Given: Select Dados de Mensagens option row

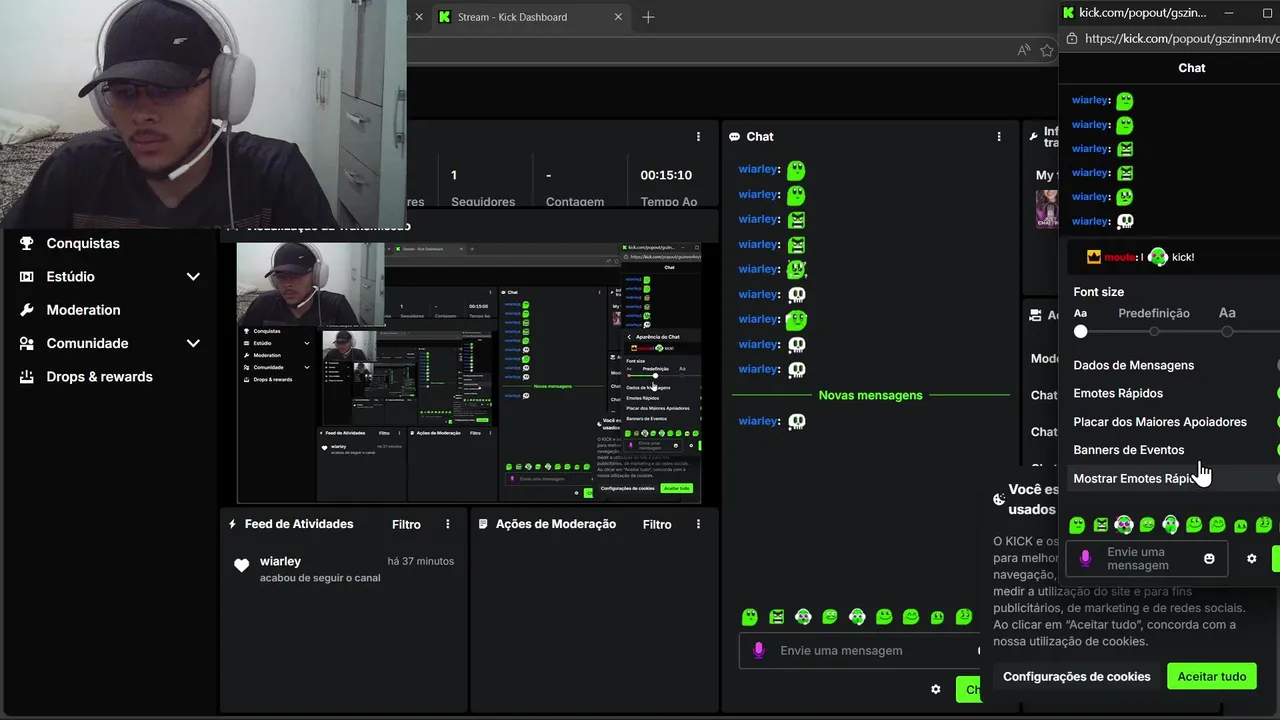Looking at the screenshot, I should (x=1175, y=365).
